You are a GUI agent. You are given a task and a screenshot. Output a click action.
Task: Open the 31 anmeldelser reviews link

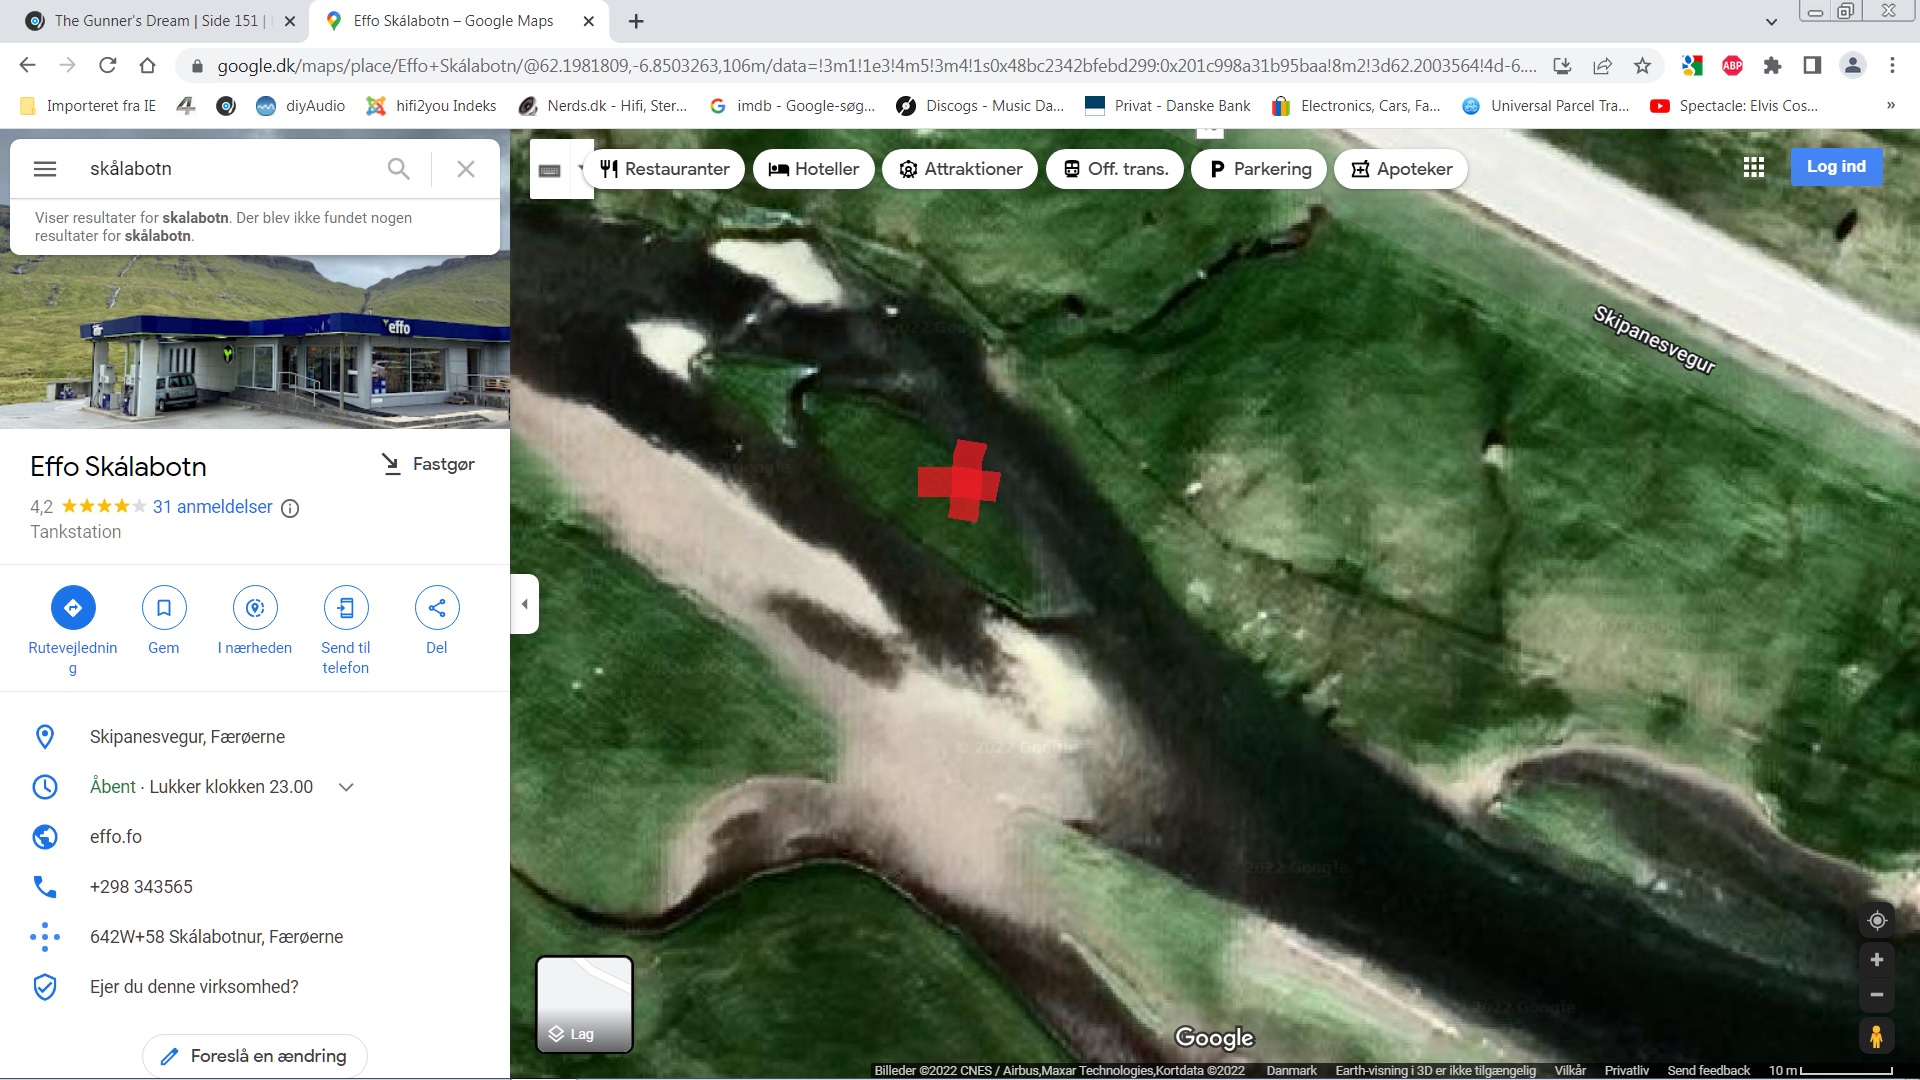click(x=212, y=507)
